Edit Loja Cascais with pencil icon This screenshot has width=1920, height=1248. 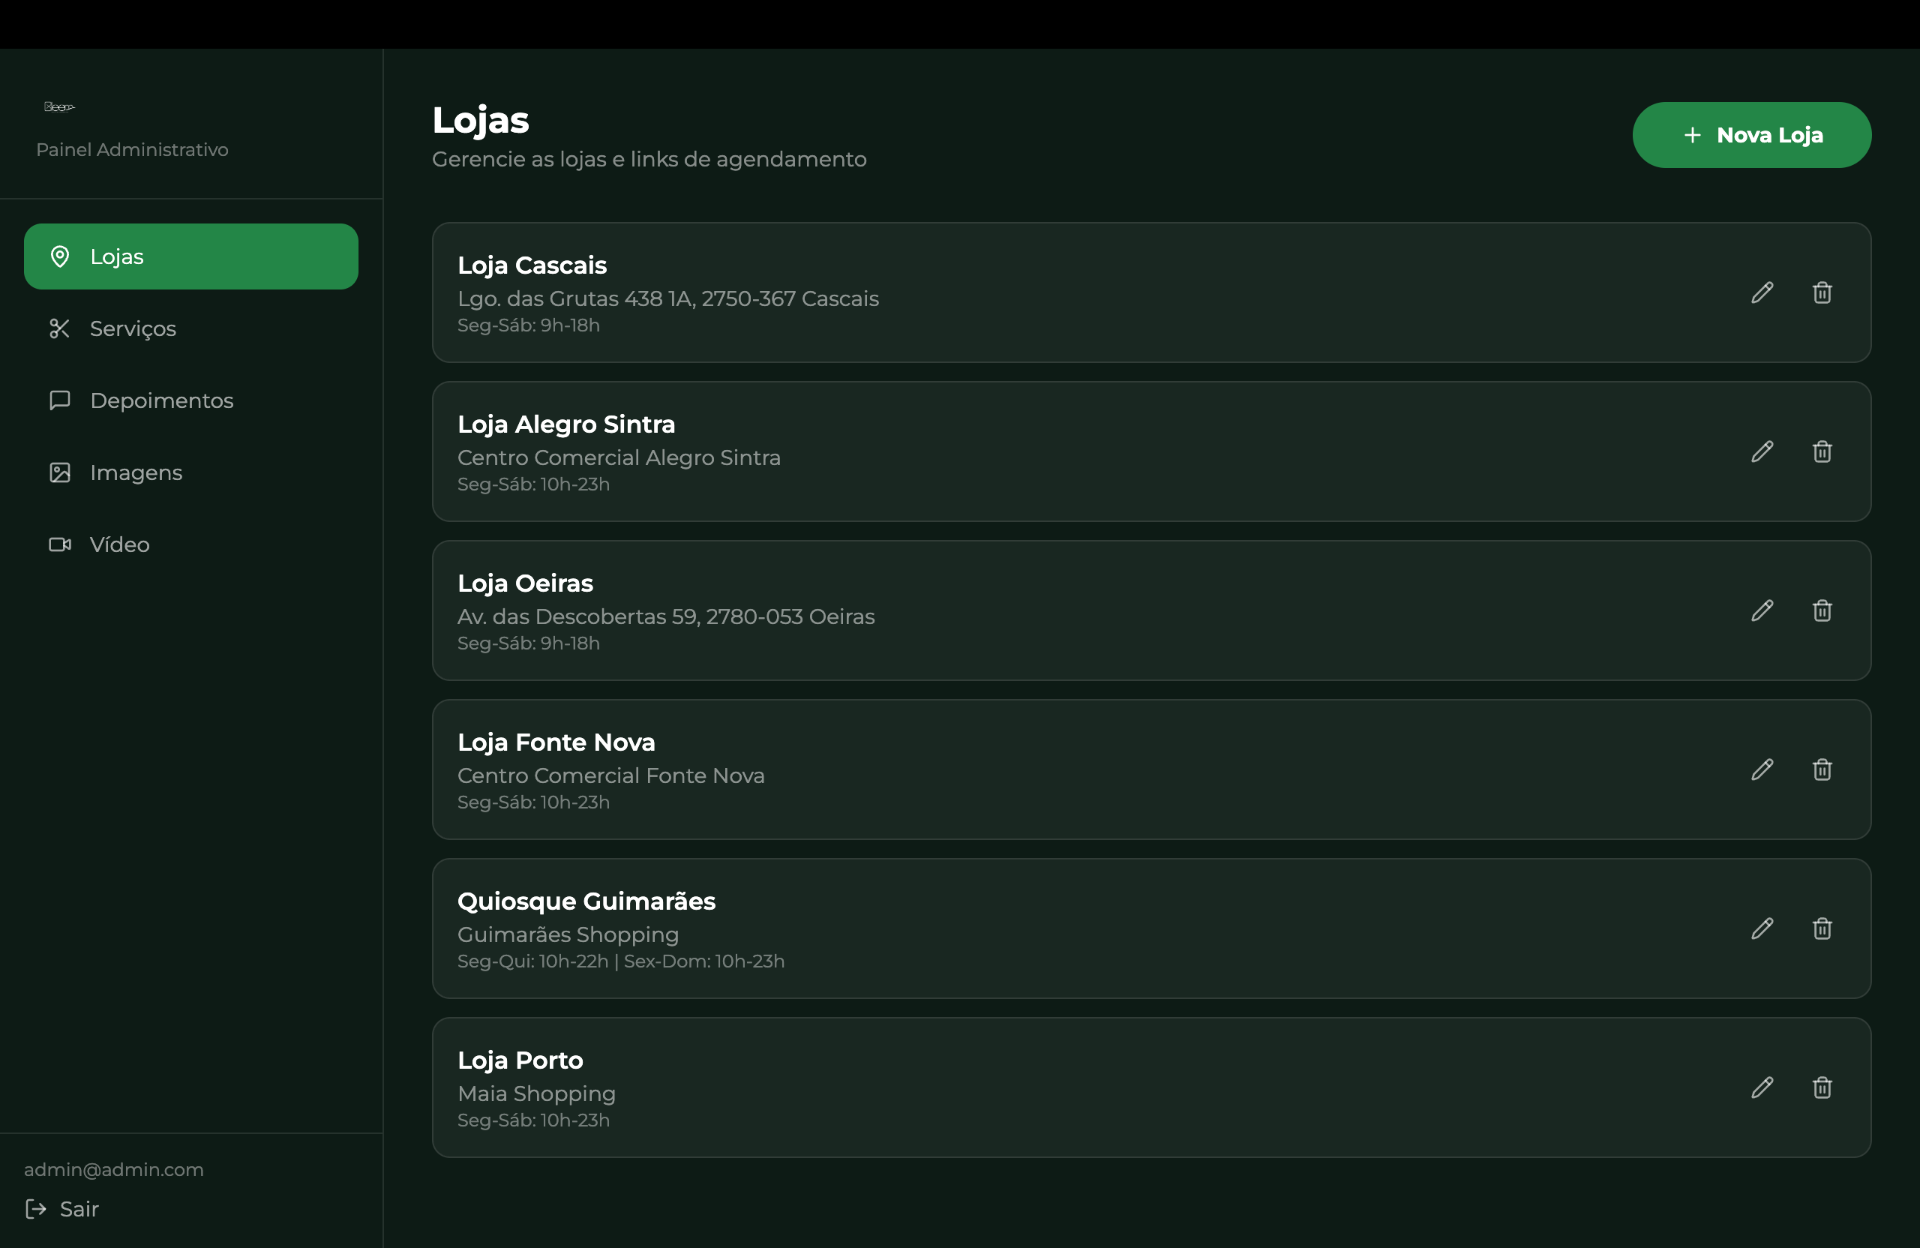click(x=1762, y=292)
